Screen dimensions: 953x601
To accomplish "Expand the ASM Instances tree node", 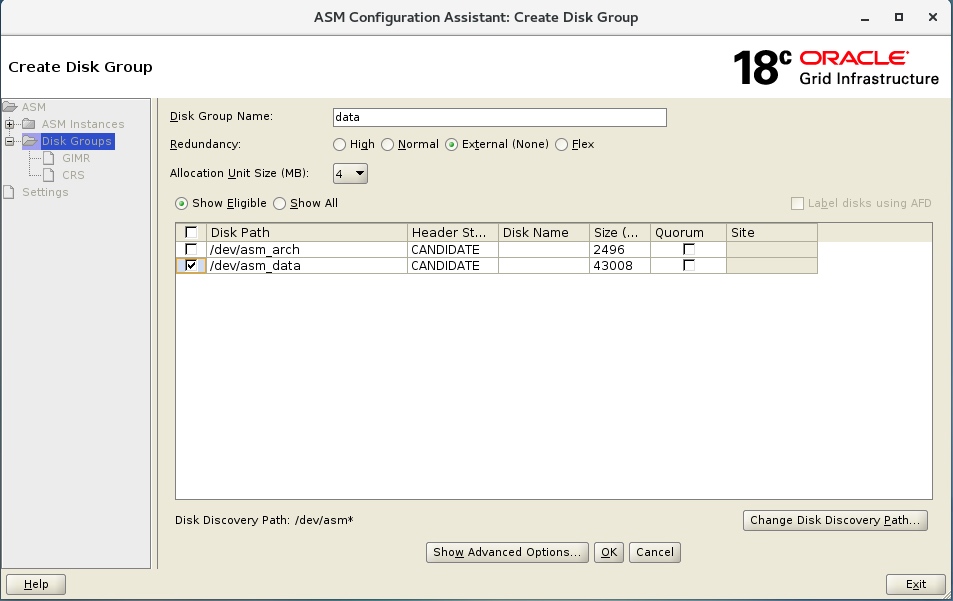I will click(x=10, y=124).
